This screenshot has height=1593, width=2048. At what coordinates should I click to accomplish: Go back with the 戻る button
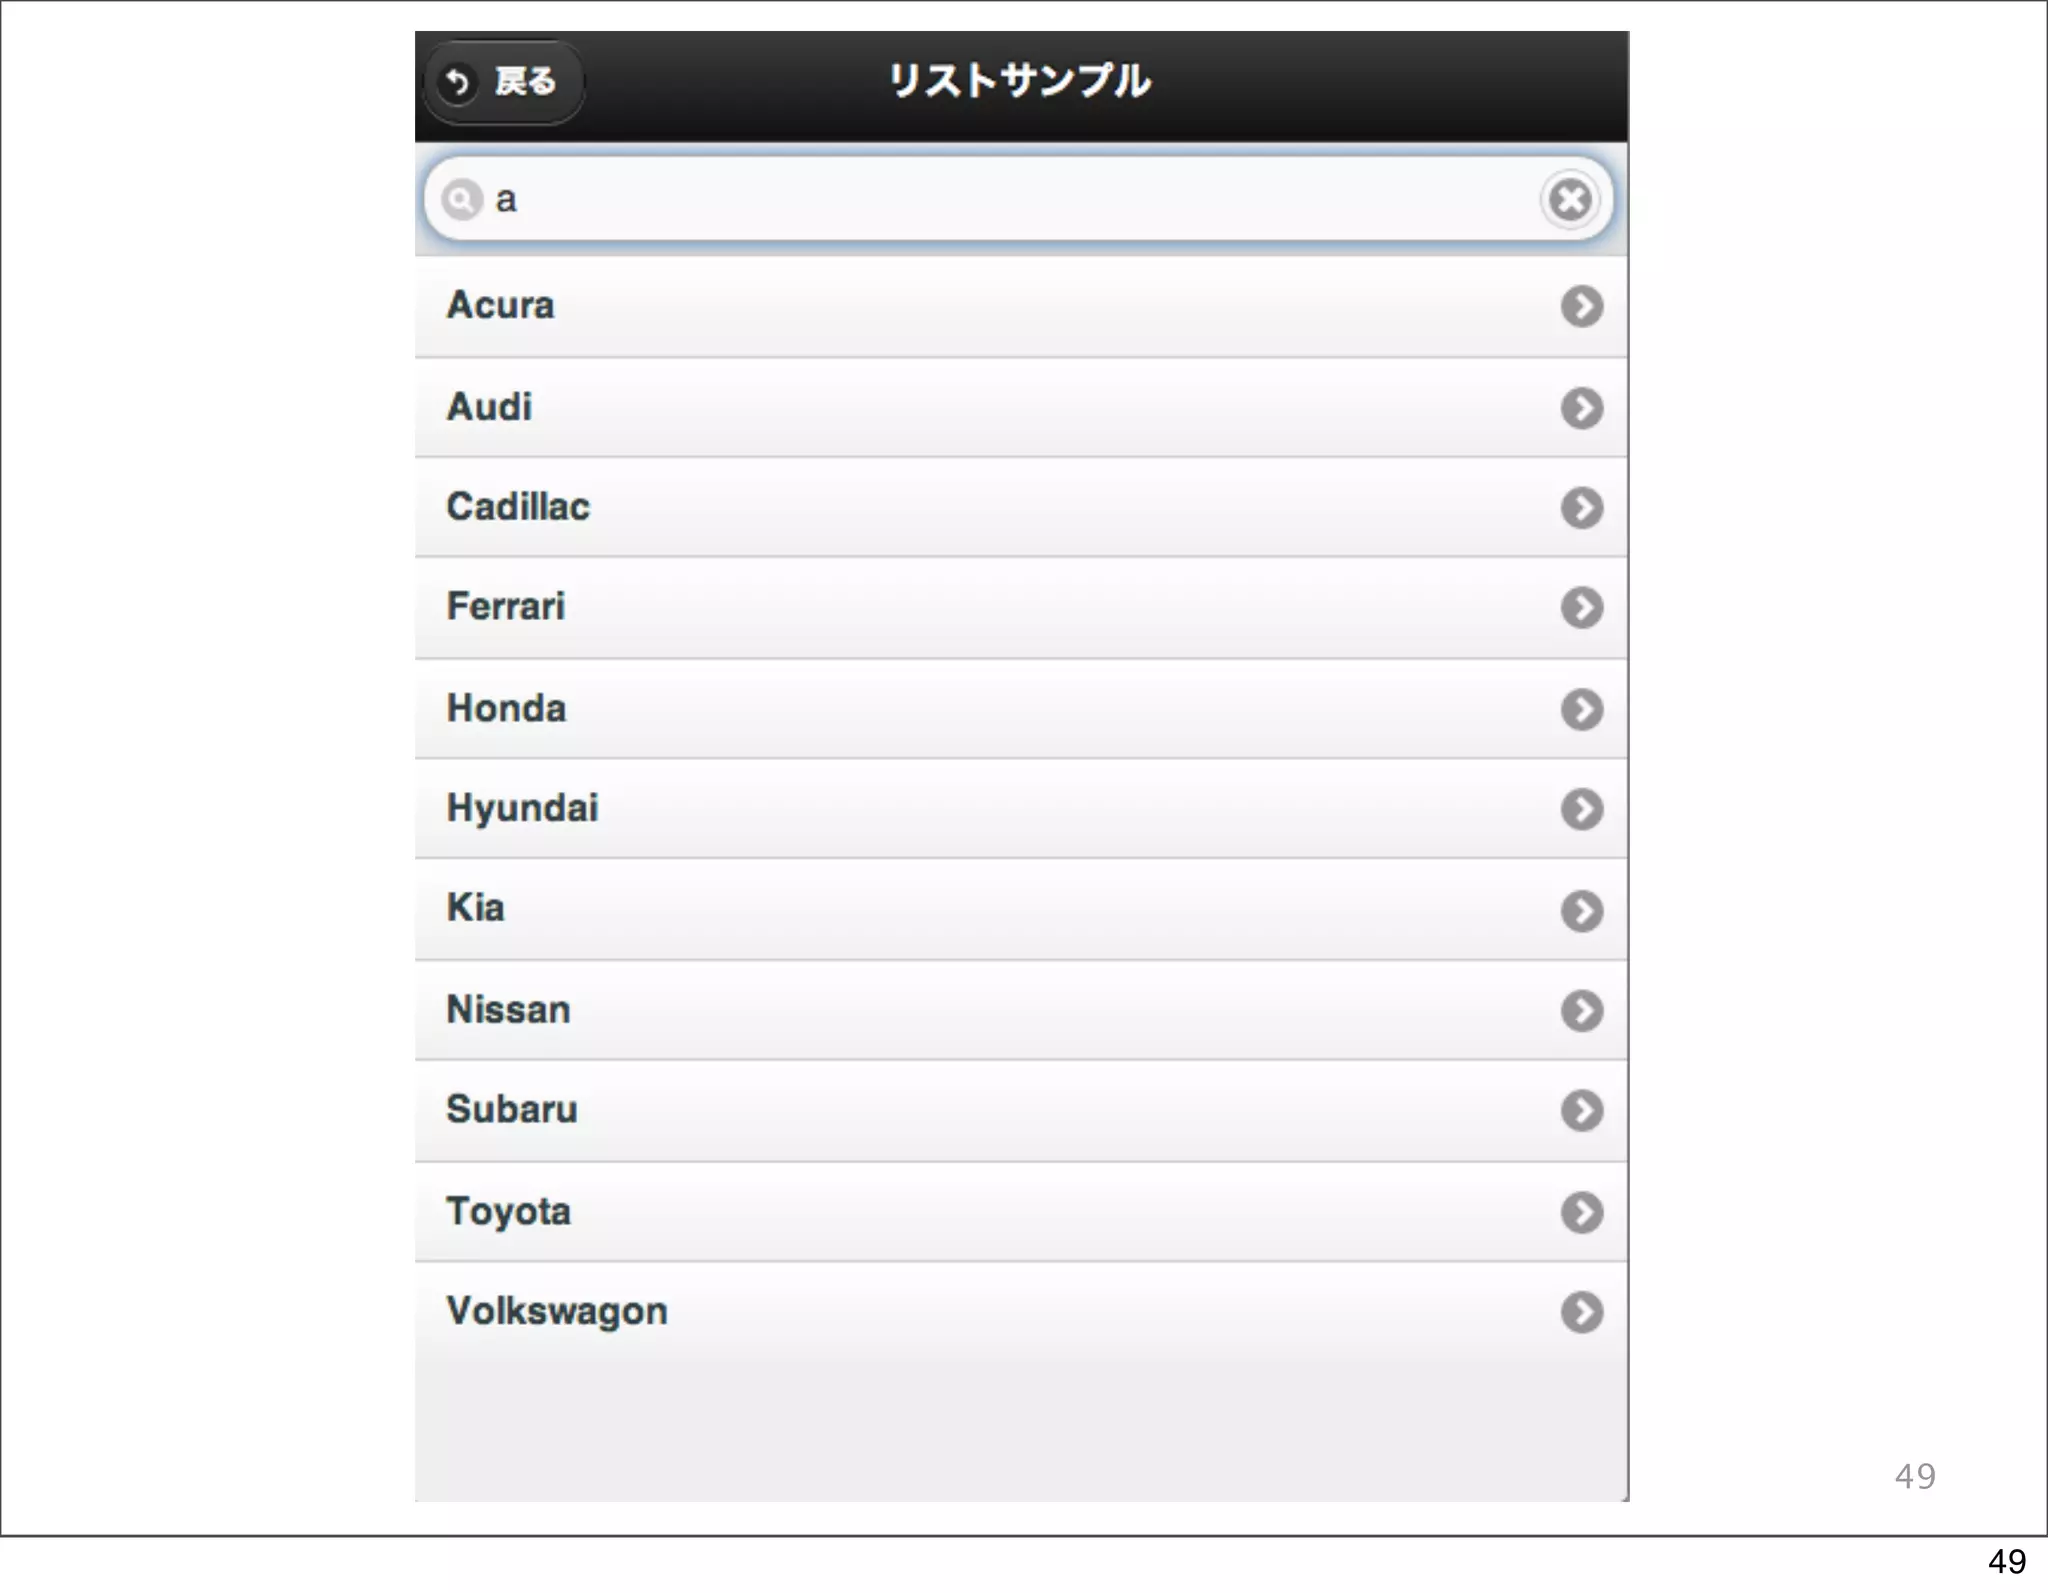(504, 82)
